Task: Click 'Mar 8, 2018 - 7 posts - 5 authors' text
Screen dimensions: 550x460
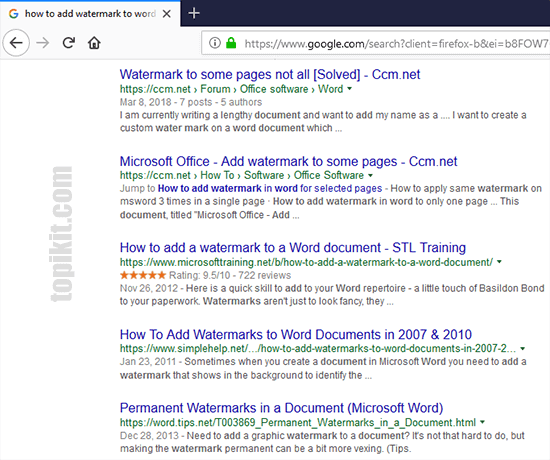Action: pos(191,102)
